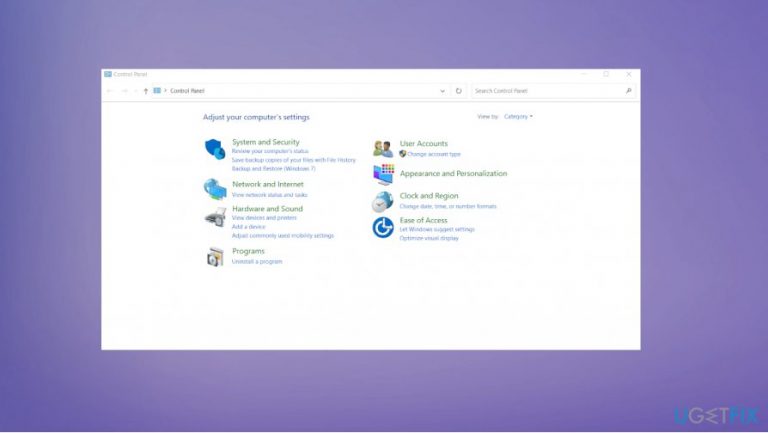Image resolution: width=768 pixels, height=433 pixels.
Task: Click the shield icon beside Change account type
Action: tap(403, 154)
